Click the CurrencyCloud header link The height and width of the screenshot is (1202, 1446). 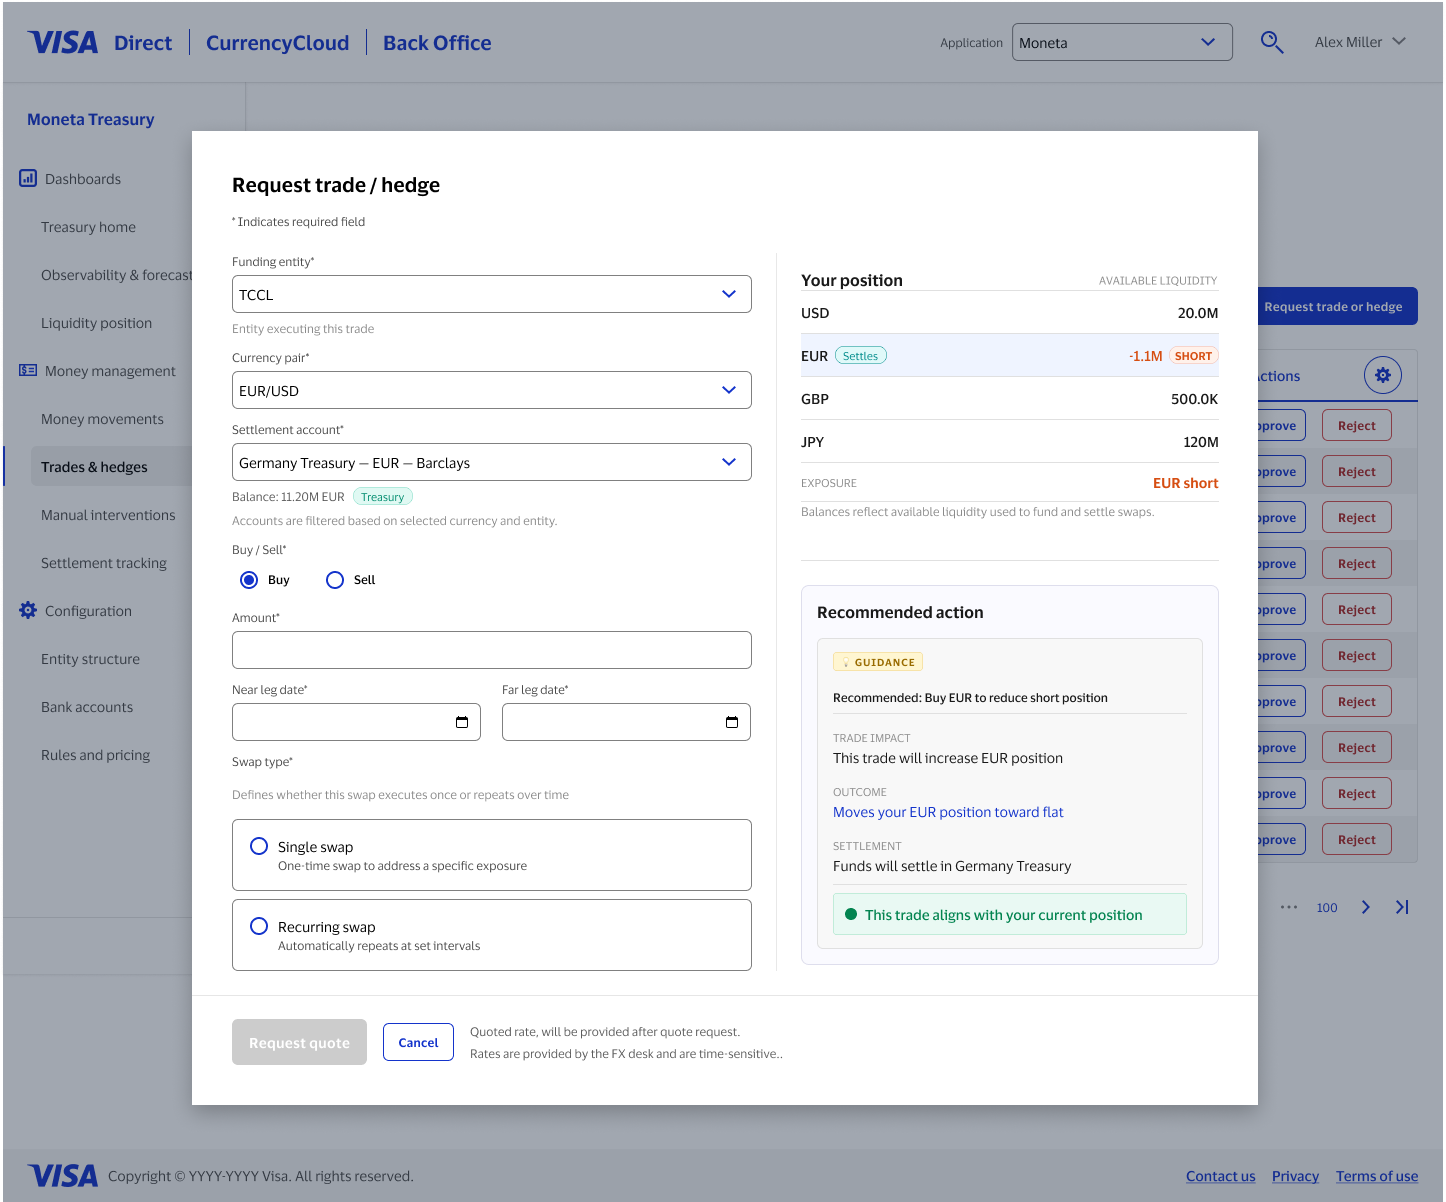[277, 43]
